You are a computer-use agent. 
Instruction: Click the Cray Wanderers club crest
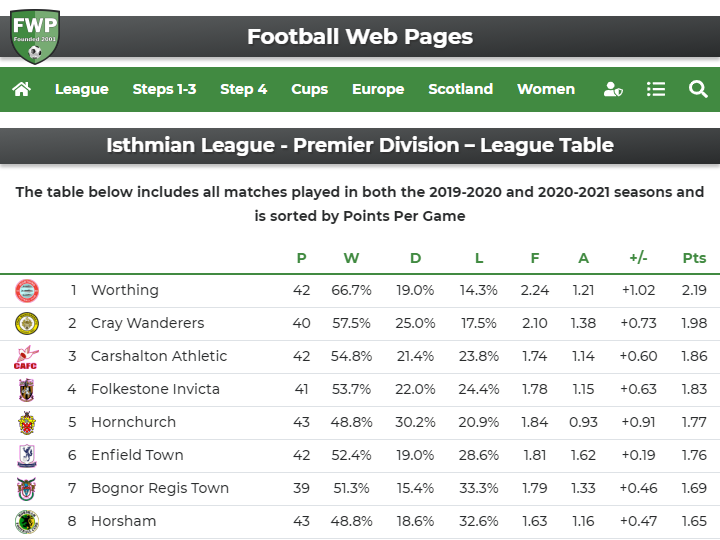27,324
